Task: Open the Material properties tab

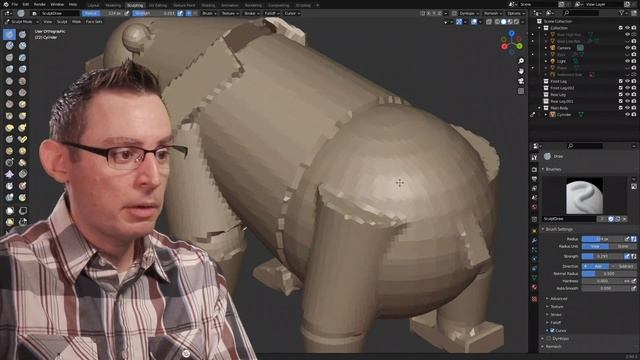Action: tap(534, 287)
